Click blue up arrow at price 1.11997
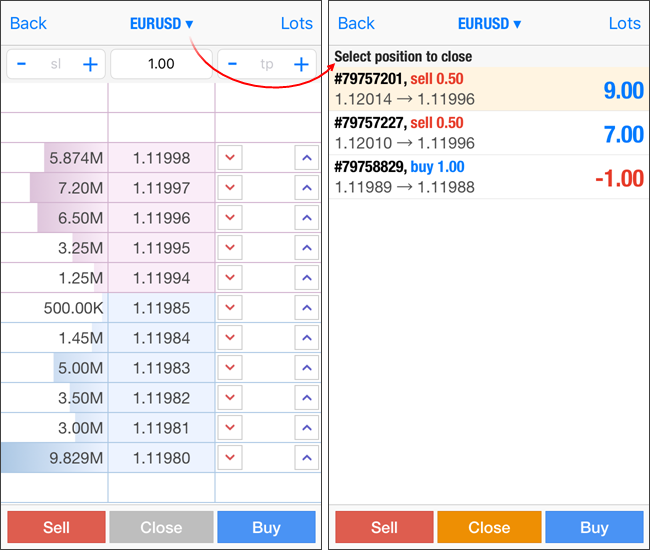 click(306, 188)
